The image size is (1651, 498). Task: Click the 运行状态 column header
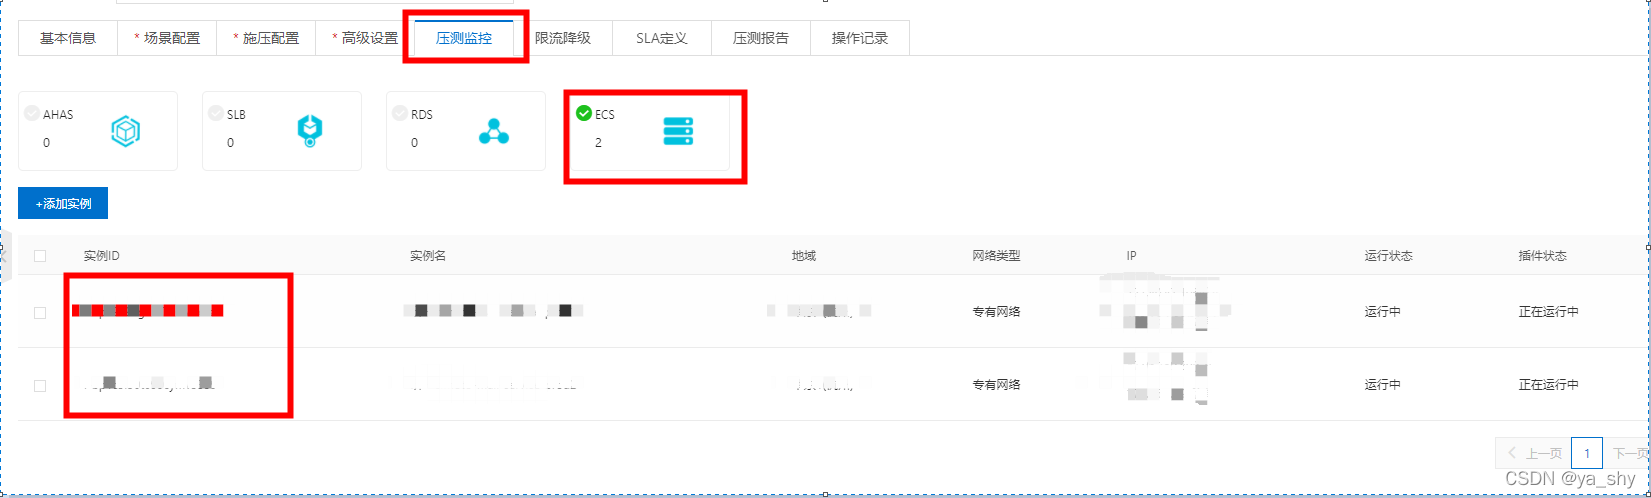click(1389, 256)
